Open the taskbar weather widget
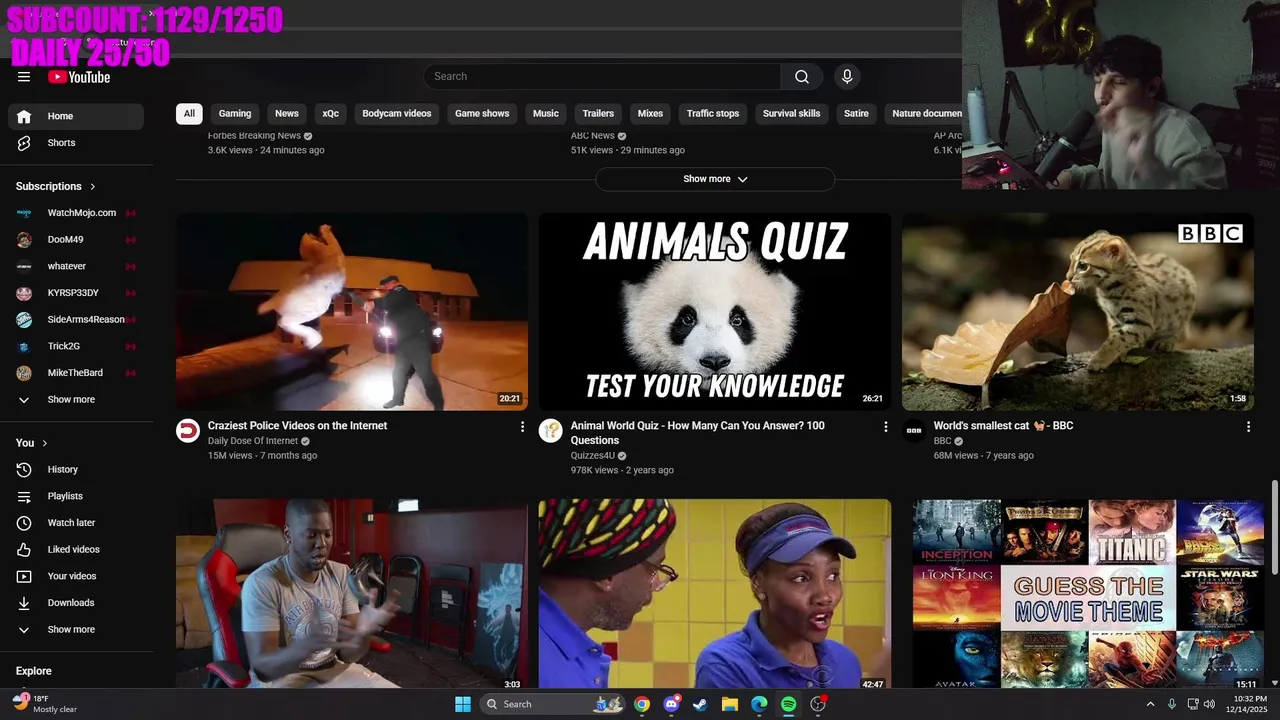The height and width of the screenshot is (720, 1280). pos(45,704)
